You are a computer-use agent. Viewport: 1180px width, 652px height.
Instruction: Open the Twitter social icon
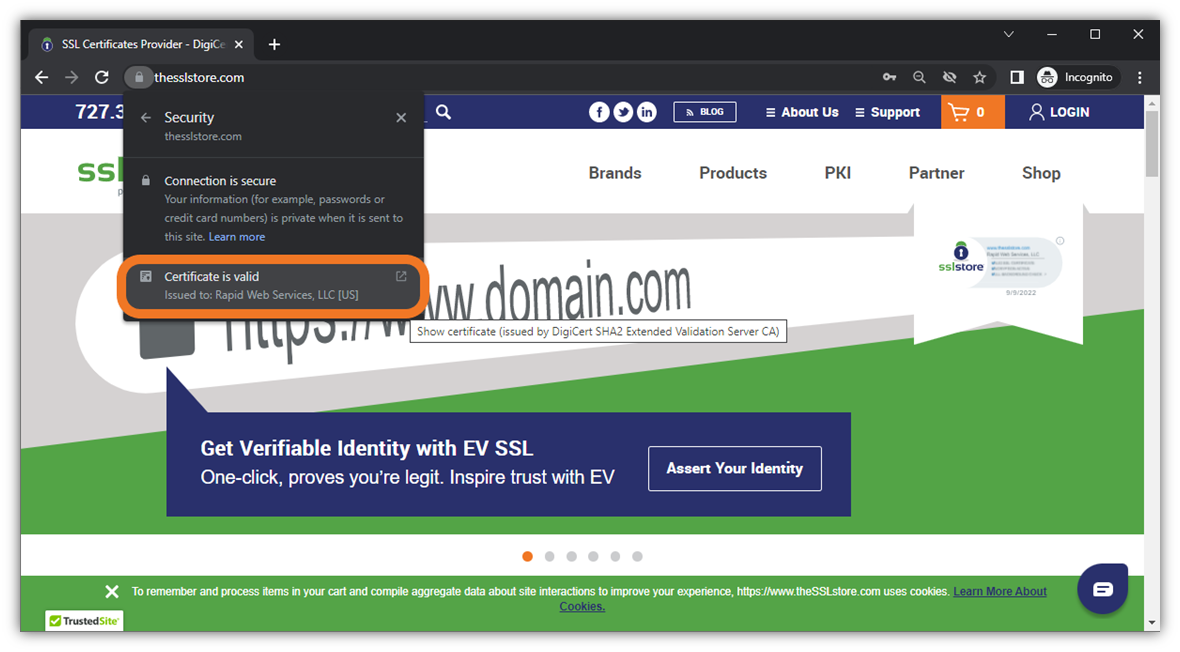[x=623, y=112]
